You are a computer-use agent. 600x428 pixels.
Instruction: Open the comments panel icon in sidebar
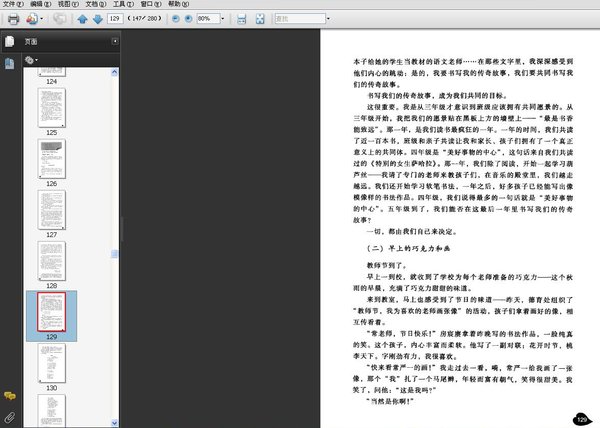(x=10, y=397)
